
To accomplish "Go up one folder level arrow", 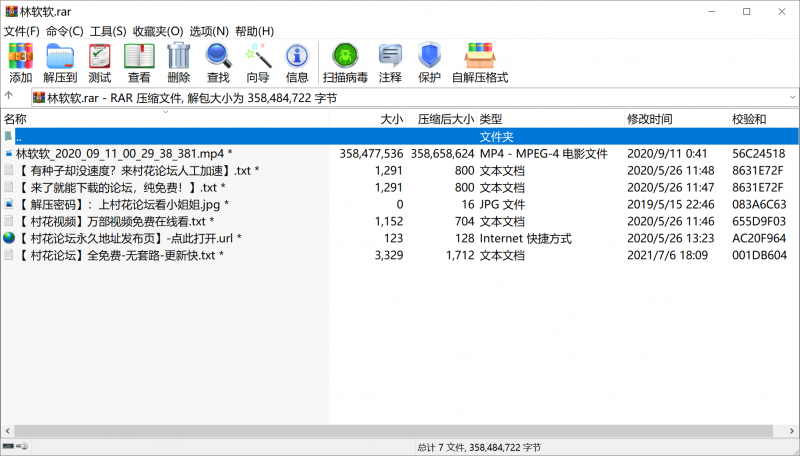I will pyautogui.click(x=9, y=97).
